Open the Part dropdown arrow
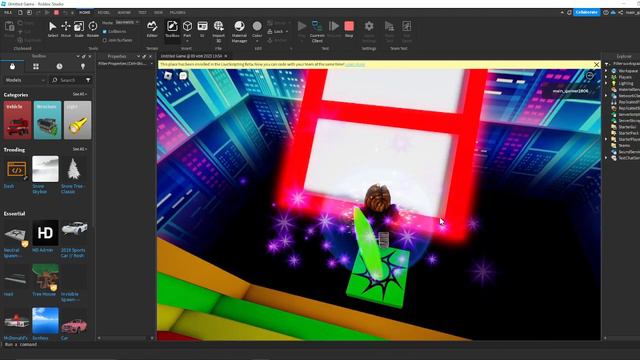This screenshot has height=360, width=640. click(x=187, y=41)
